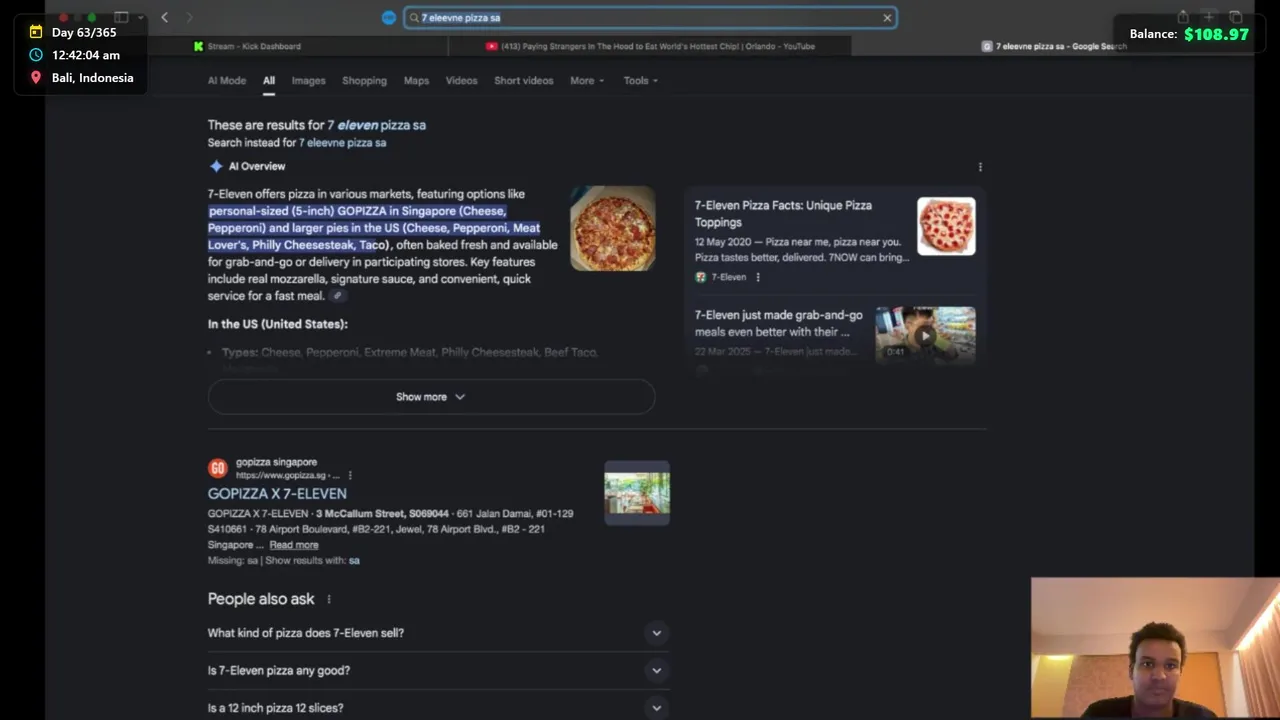1280x720 pixels.
Task: Open the Maps results tab
Action: [x=416, y=80]
